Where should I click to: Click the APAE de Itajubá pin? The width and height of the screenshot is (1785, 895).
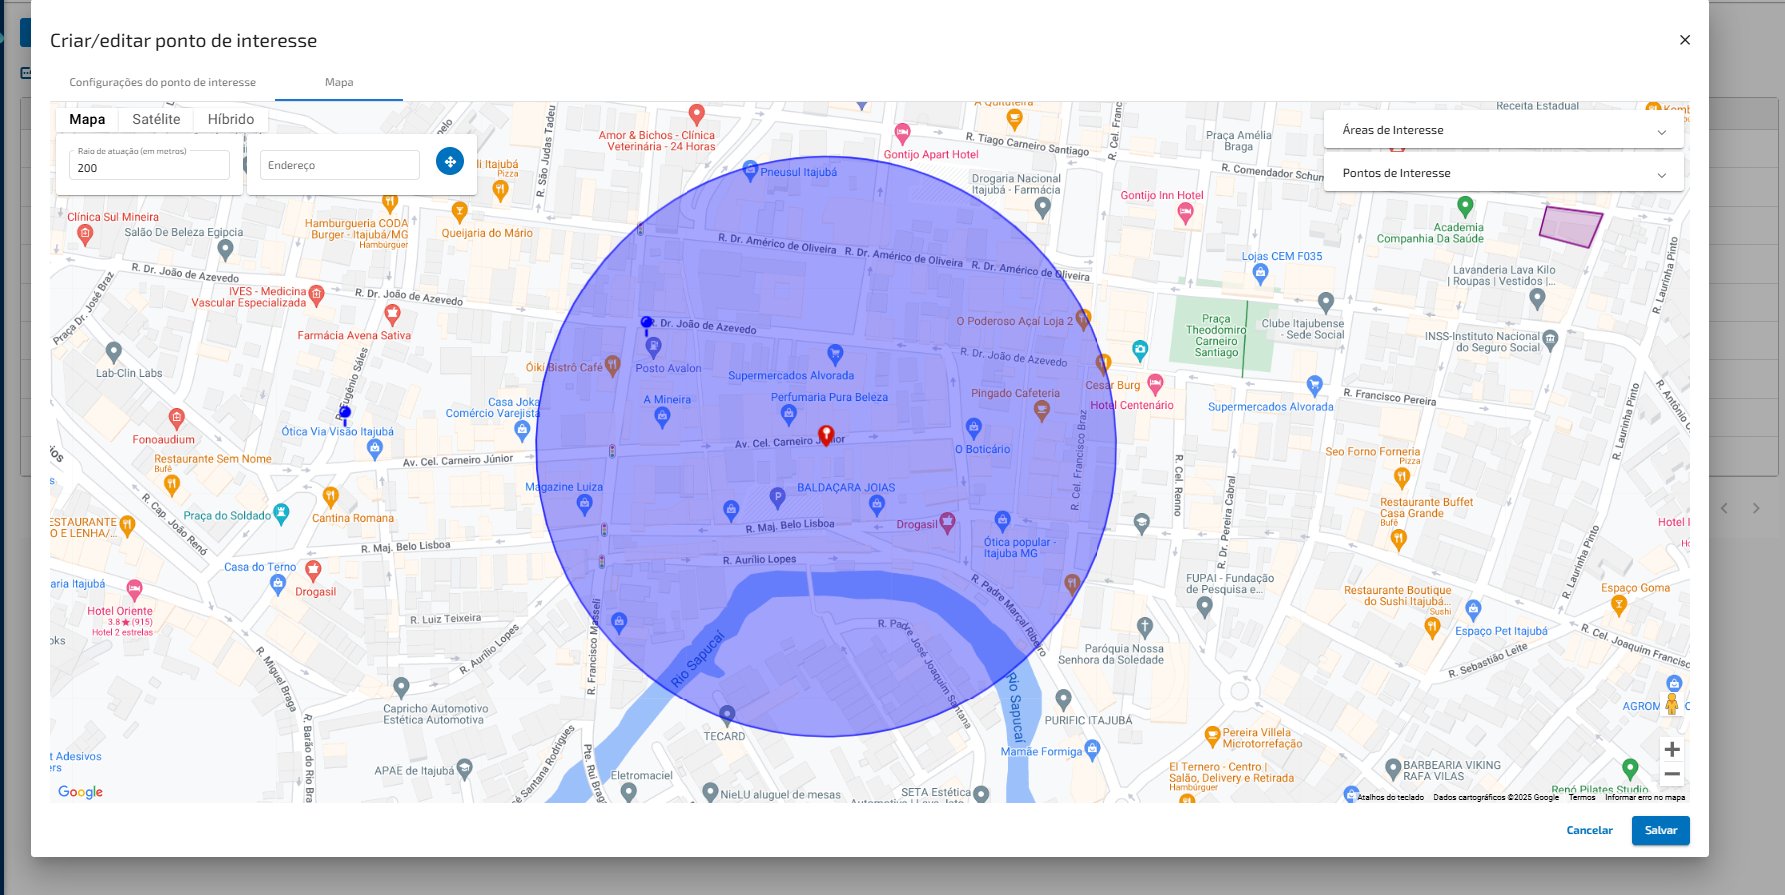coord(464,769)
